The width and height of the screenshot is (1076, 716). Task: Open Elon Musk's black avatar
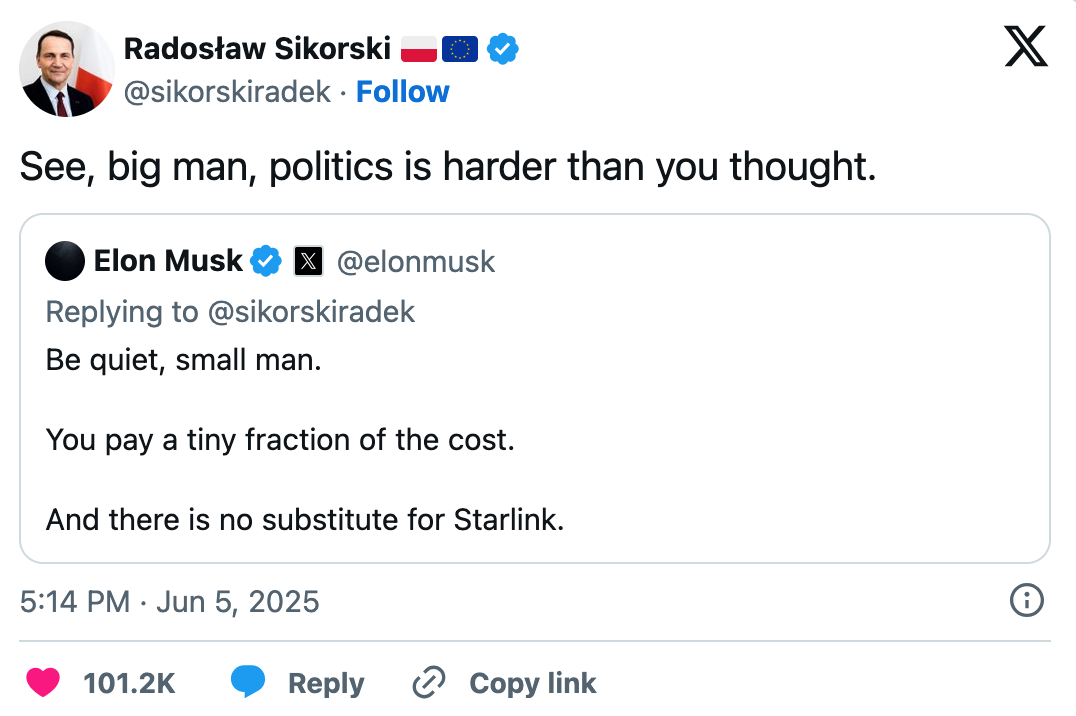(65, 261)
